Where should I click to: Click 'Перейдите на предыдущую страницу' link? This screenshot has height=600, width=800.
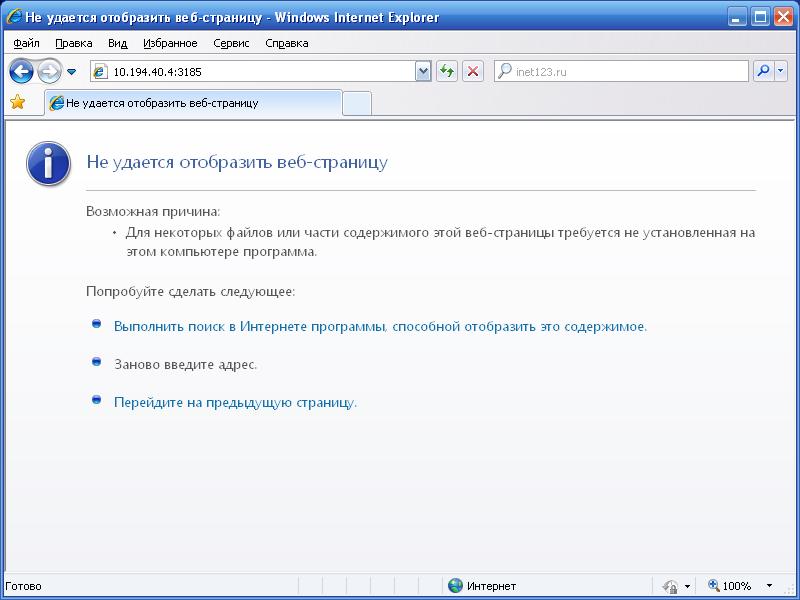[235, 402]
